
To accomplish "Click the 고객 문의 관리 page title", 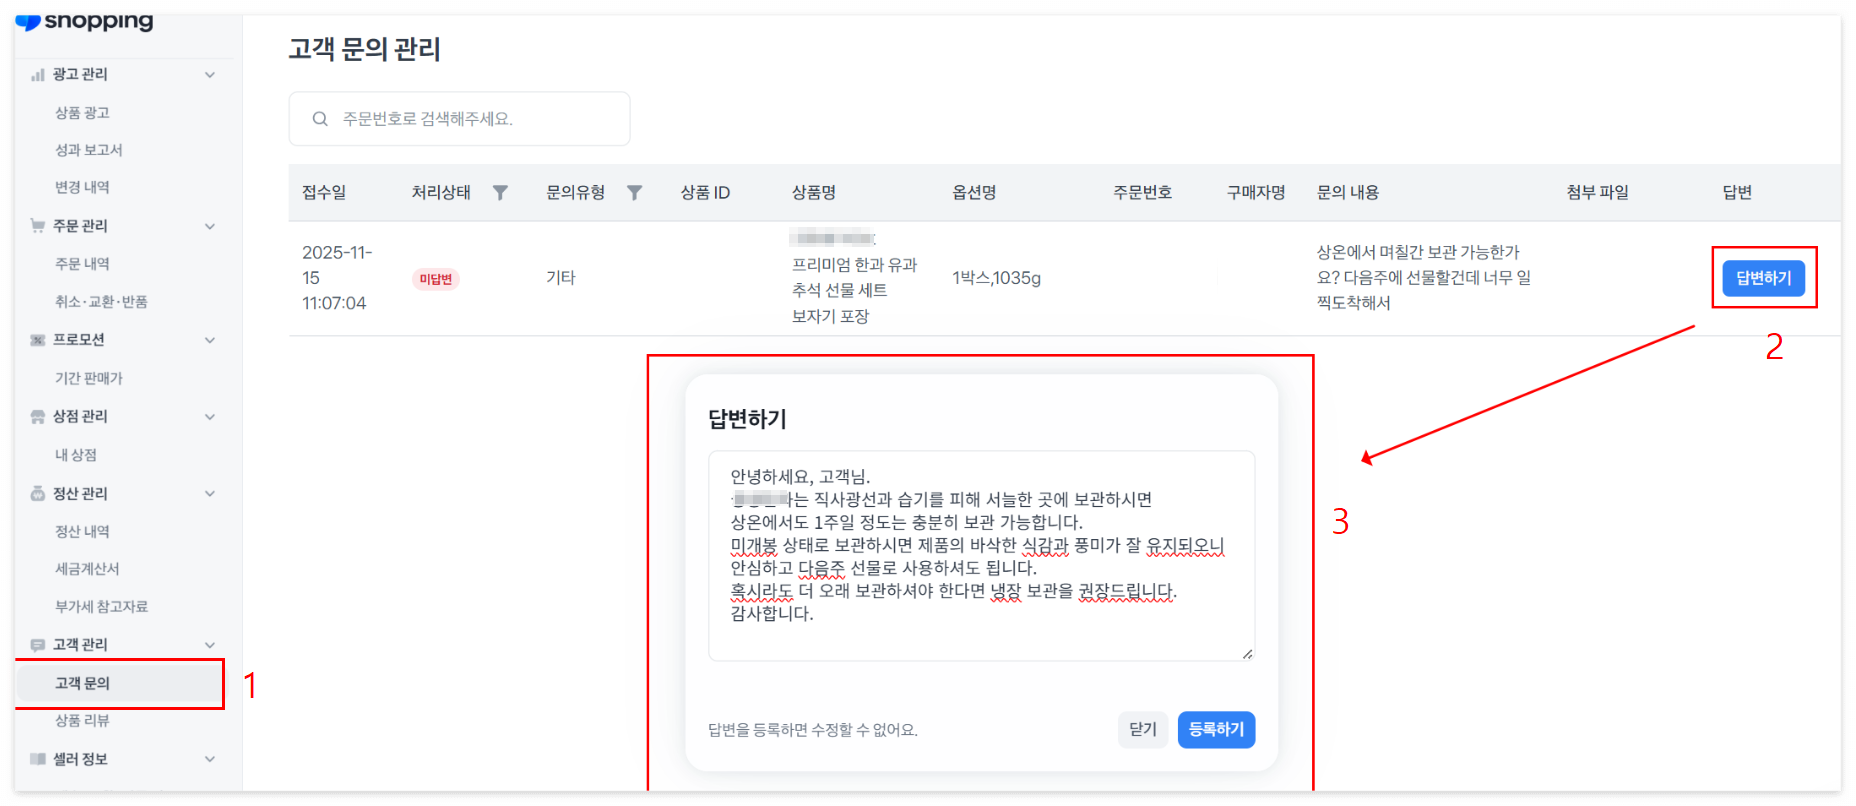I will (x=364, y=49).
